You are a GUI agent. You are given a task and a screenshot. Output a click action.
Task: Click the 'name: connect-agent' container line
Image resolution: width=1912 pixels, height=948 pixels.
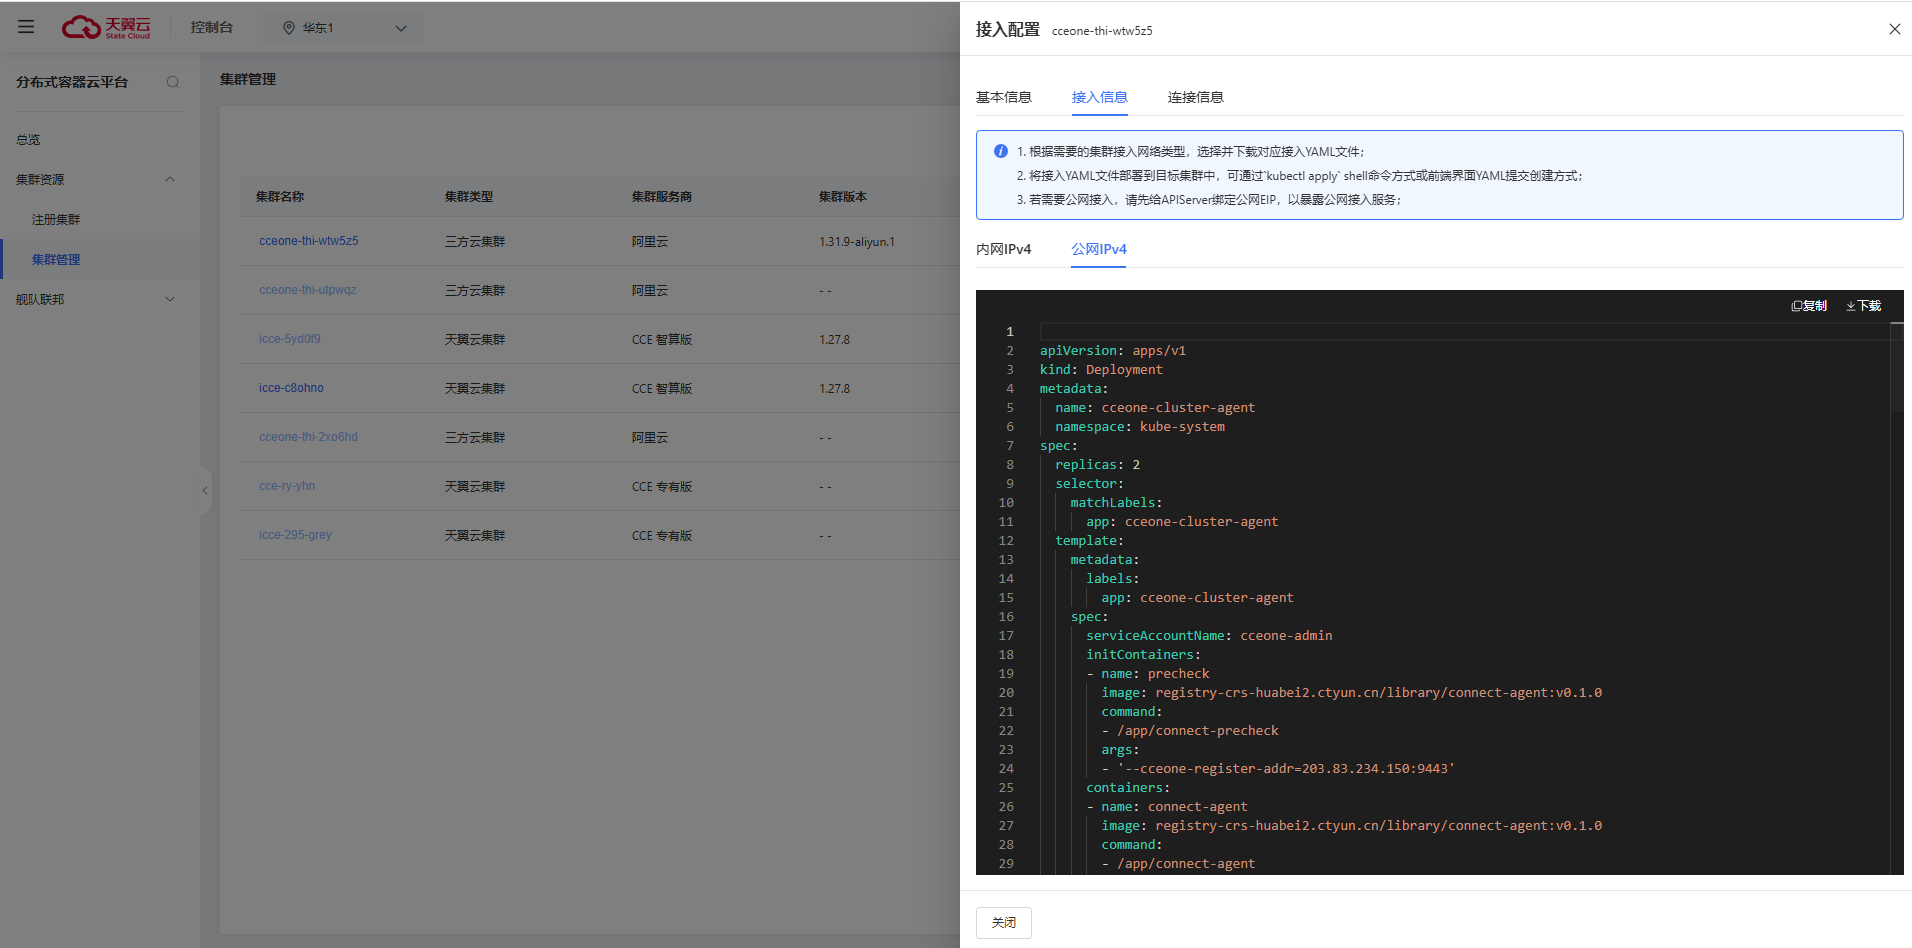(1167, 807)
